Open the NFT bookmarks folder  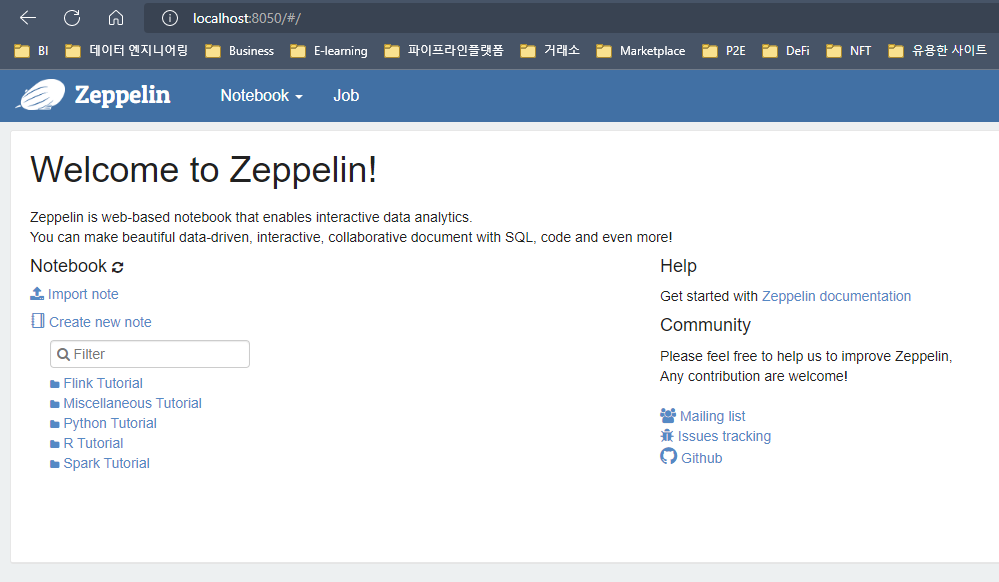pos(849,51)
